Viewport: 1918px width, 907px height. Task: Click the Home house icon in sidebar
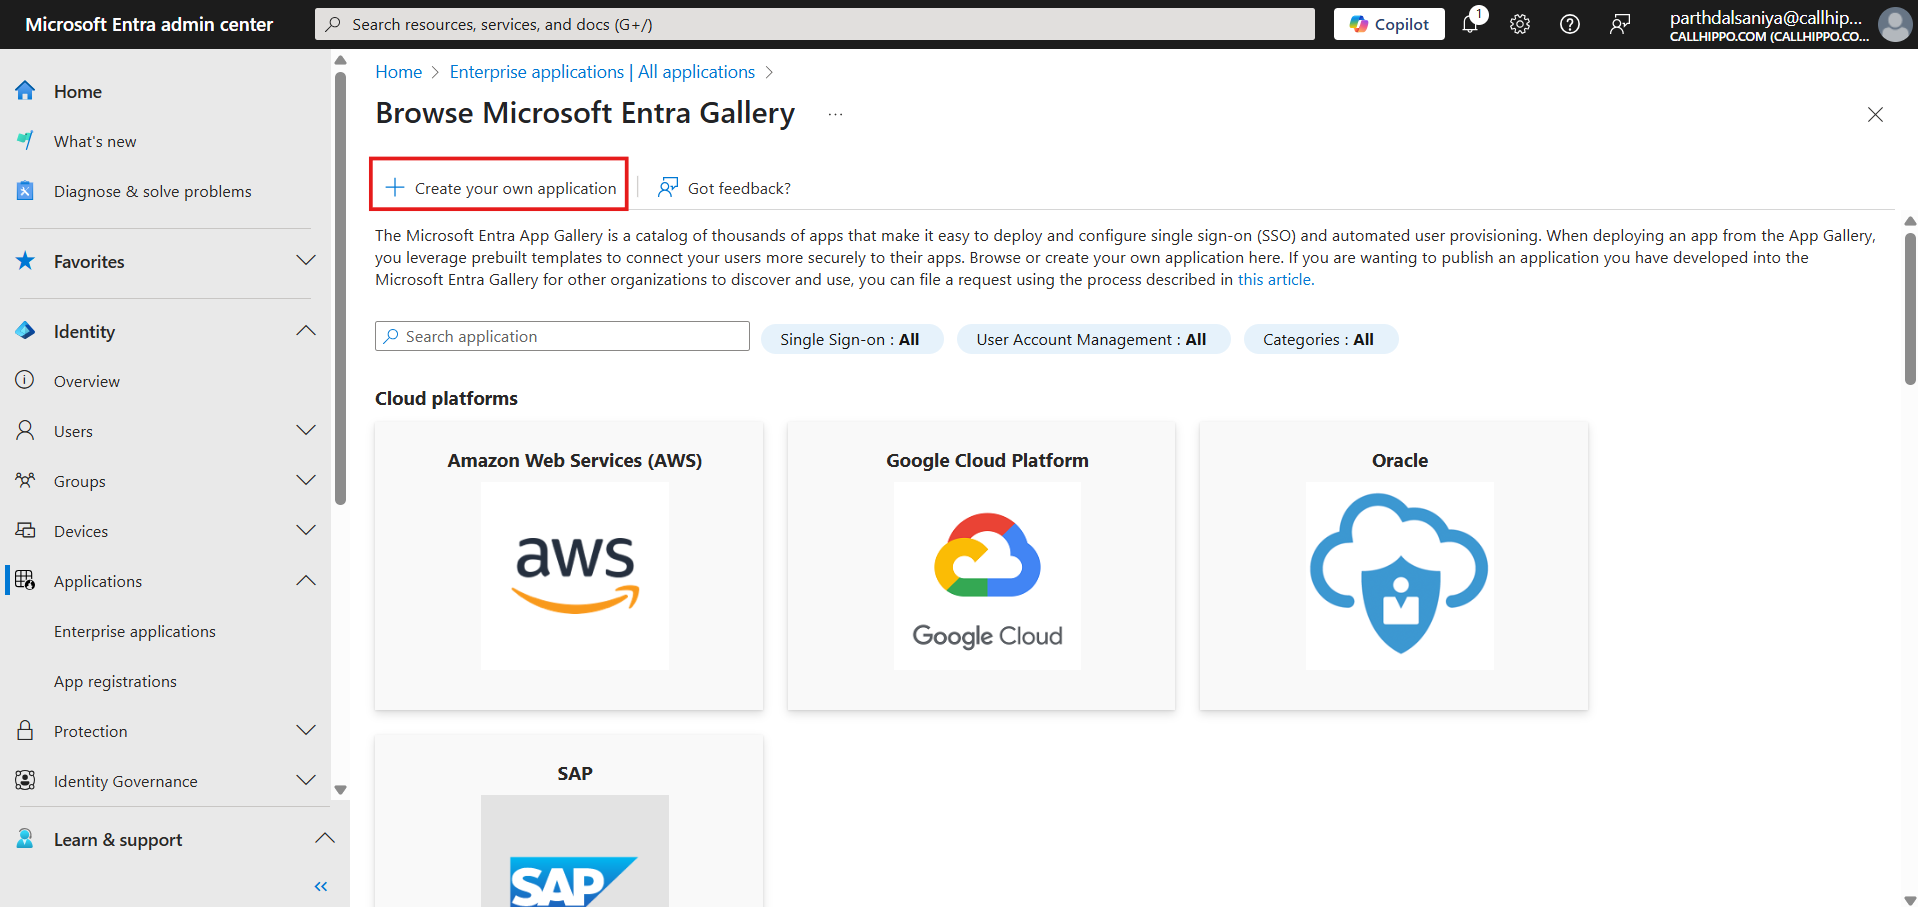click(26, 91)
